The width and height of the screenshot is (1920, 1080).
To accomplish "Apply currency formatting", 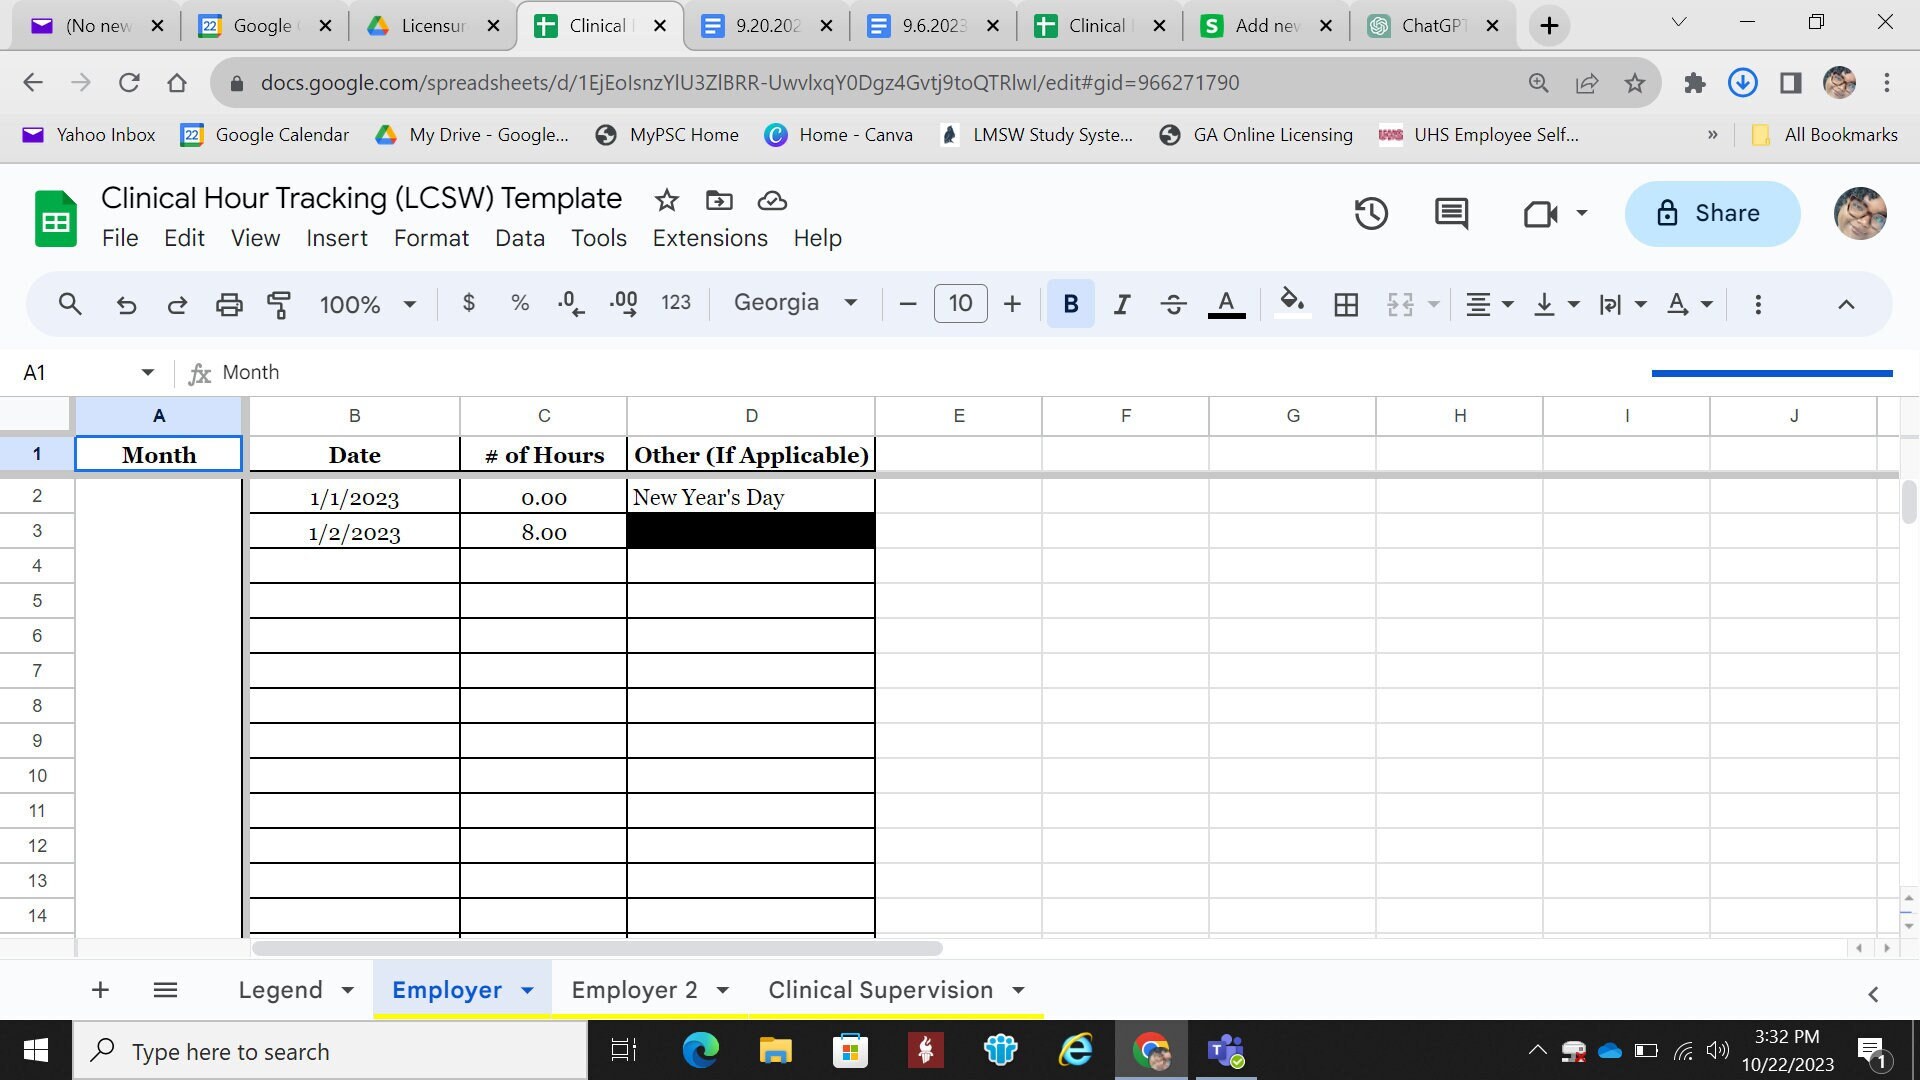I will pyautogui.click(x=468, y=303).
